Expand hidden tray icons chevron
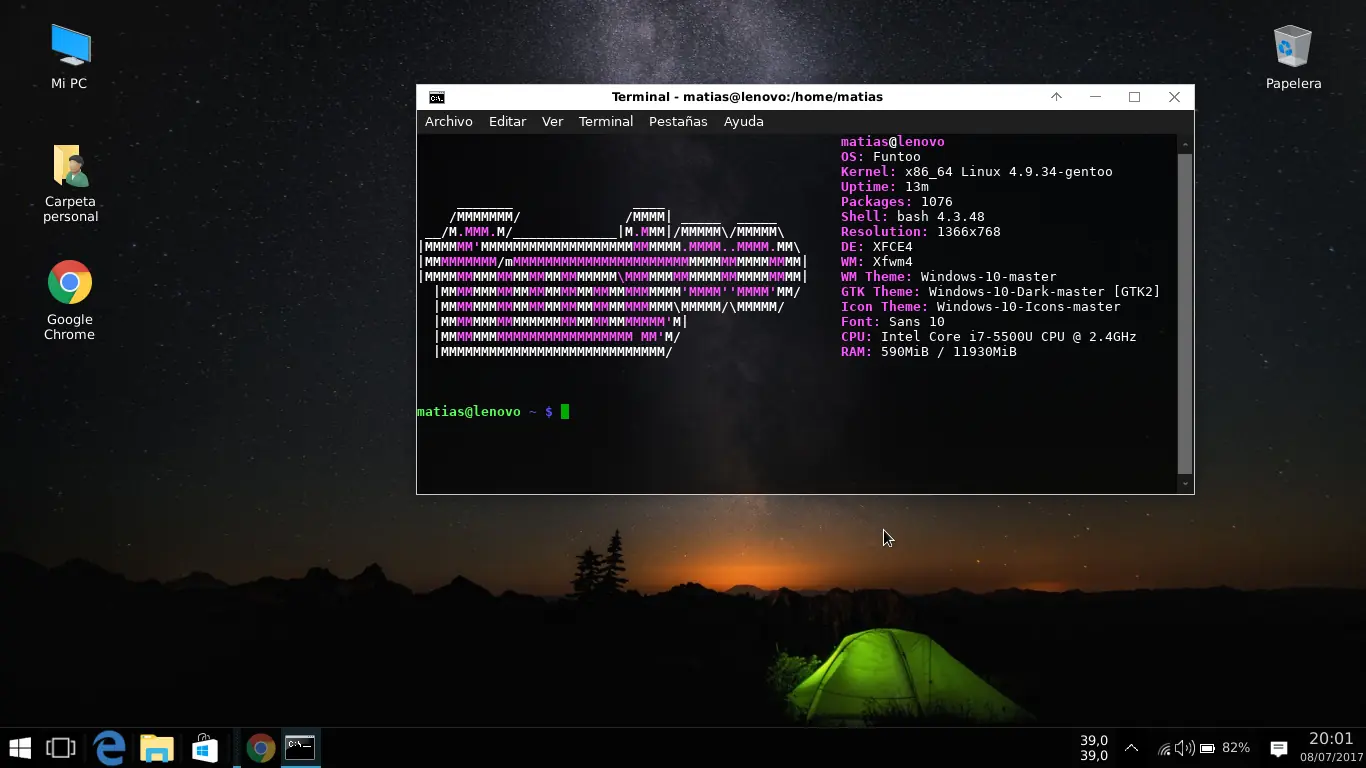 [x=1132, y=748]
